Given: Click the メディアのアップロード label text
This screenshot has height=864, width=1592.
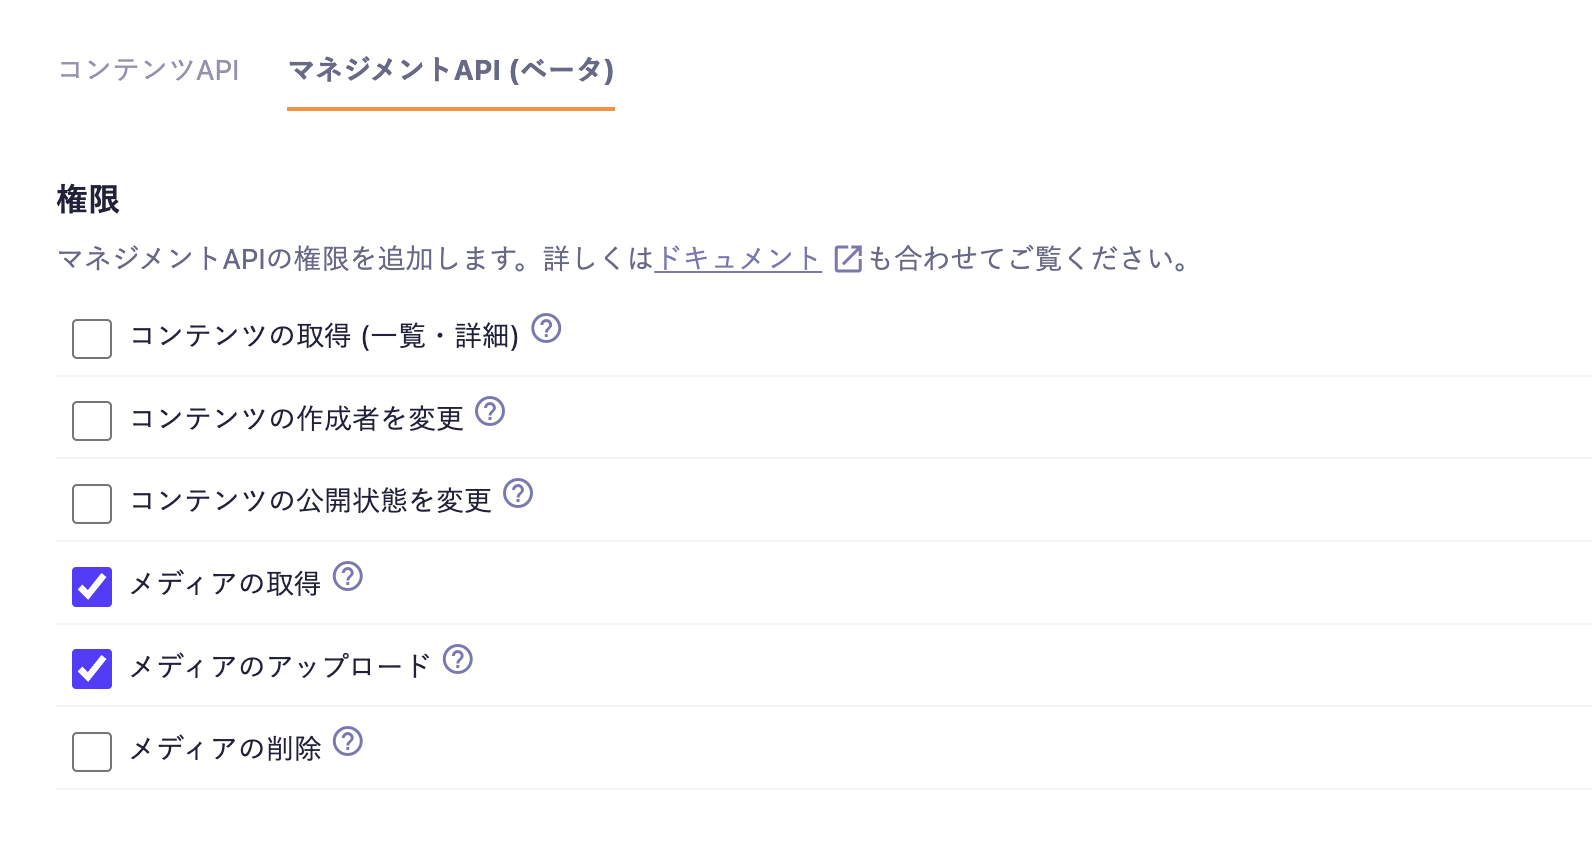Looking at the screenshot, I should click(x=280, y=666).
